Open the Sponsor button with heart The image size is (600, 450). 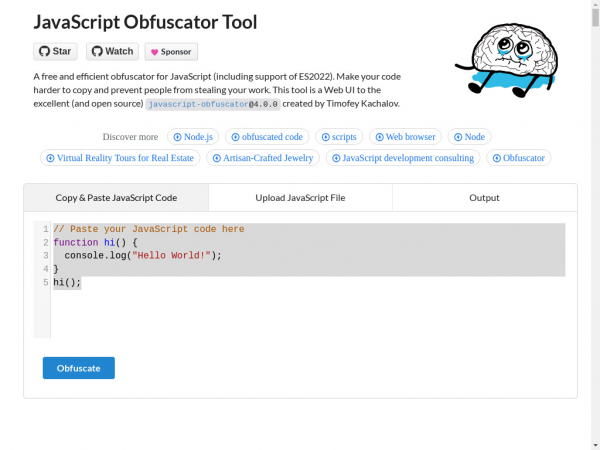pyautogui.click(x=171, y=52)
